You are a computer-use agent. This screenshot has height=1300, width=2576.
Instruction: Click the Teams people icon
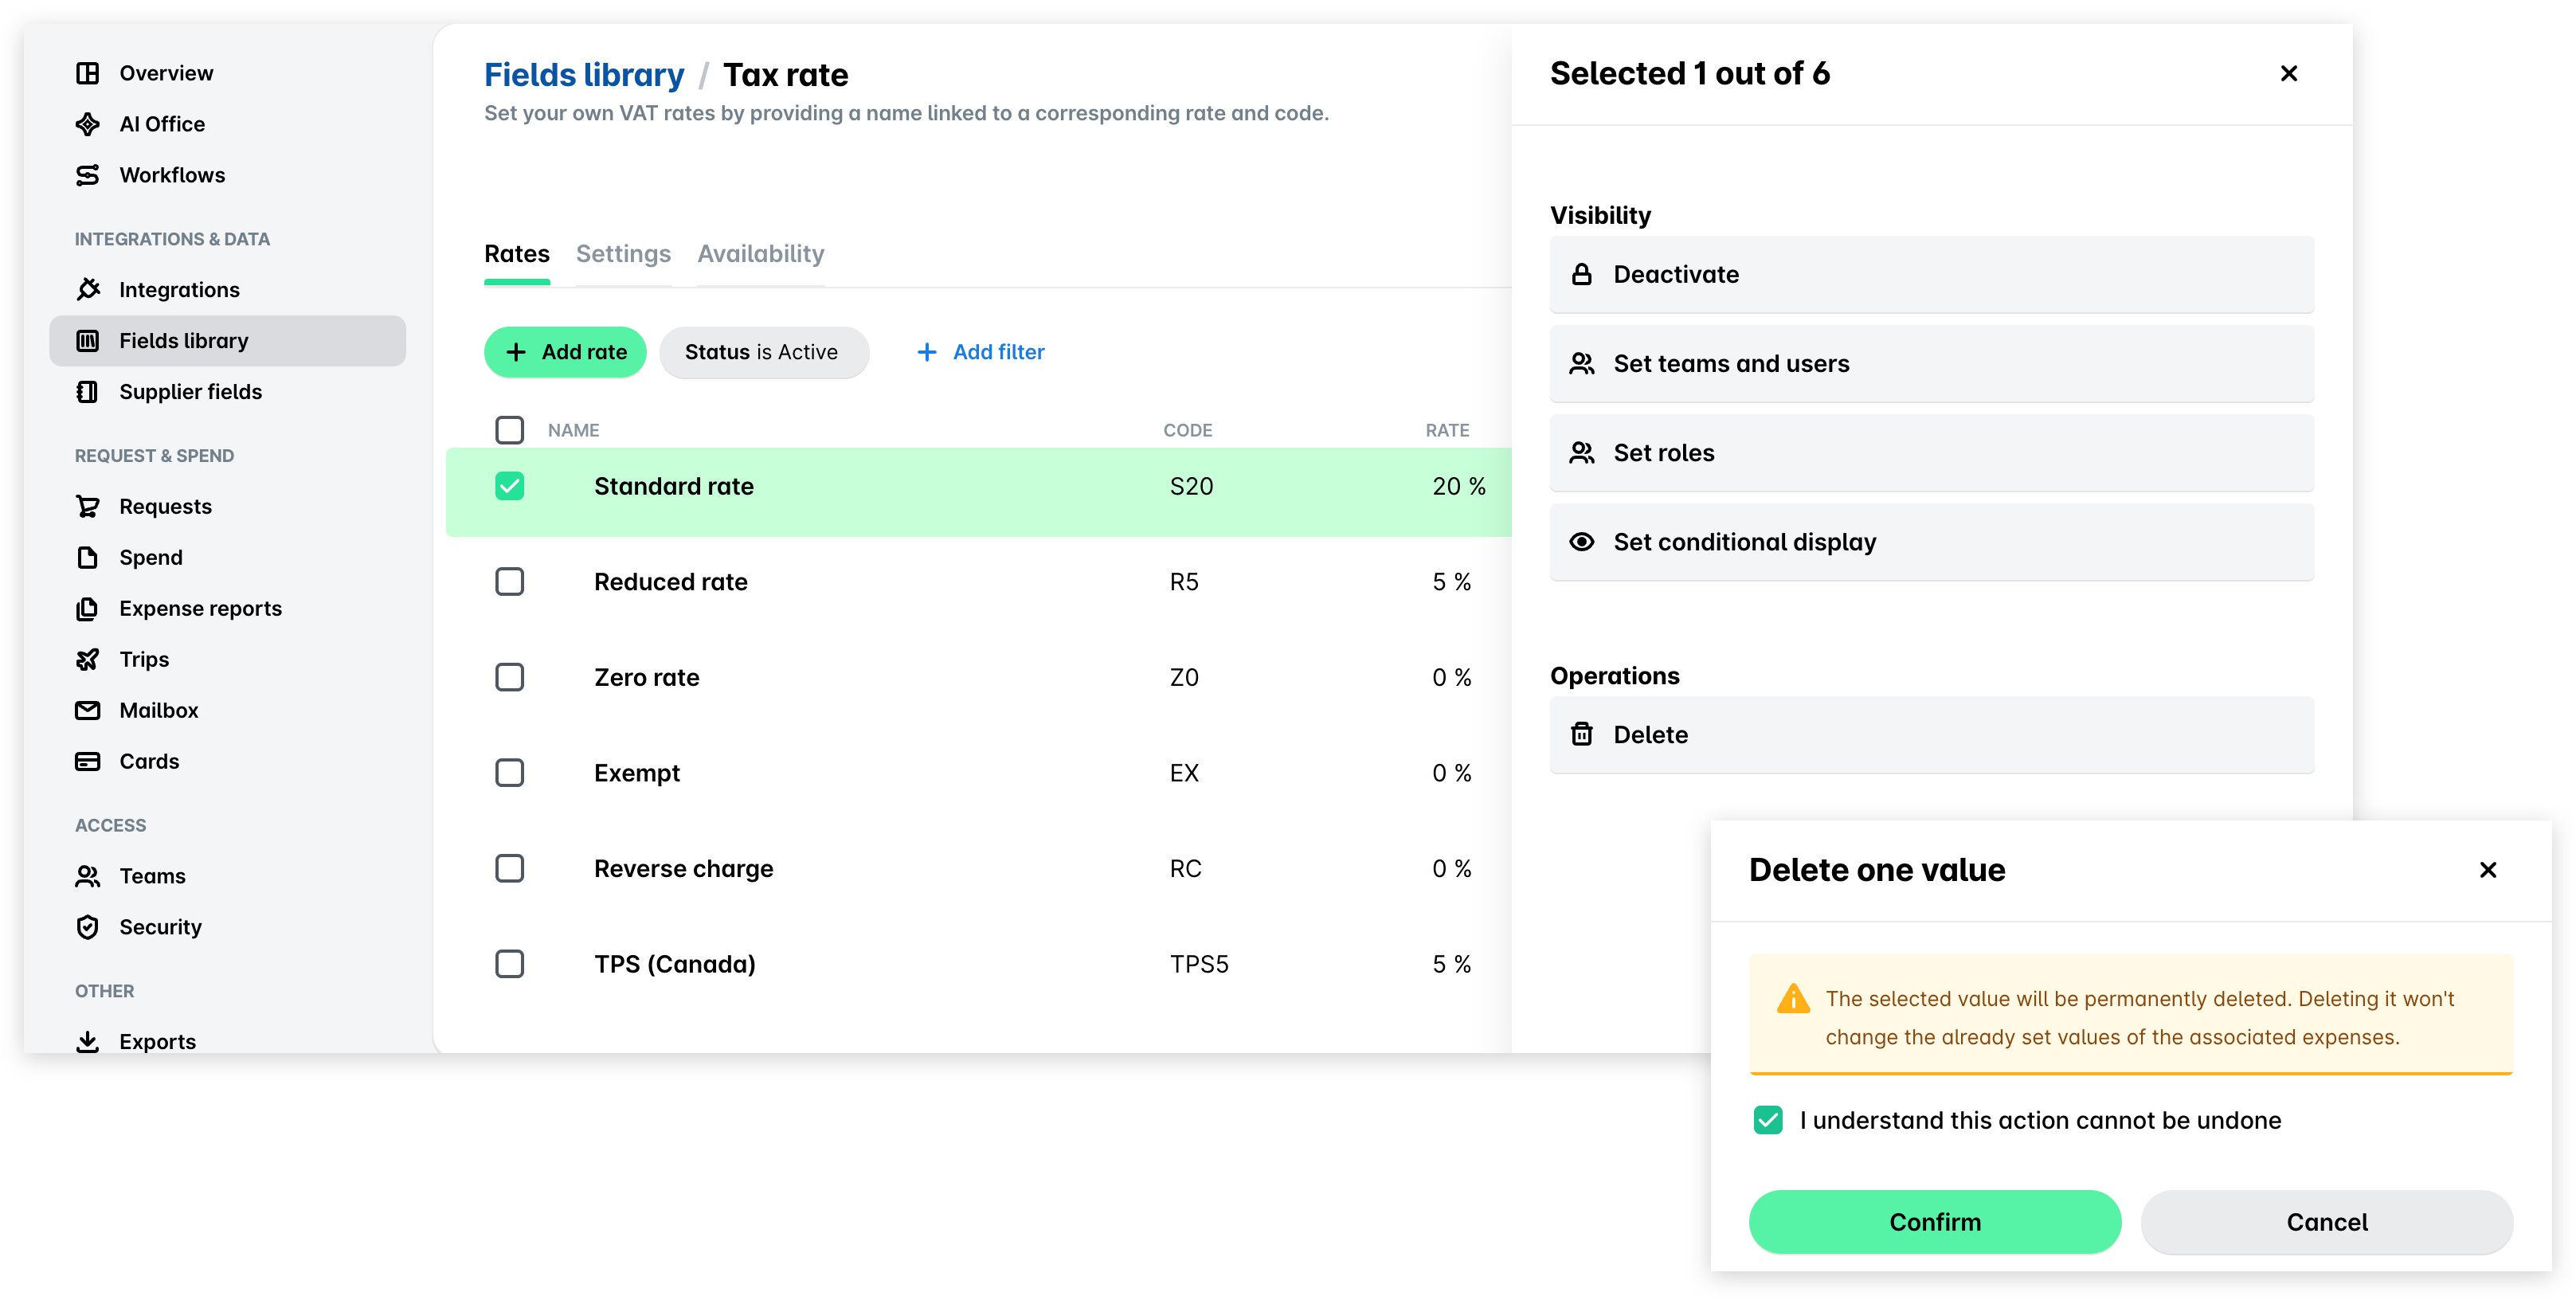(x=88, y=876)
